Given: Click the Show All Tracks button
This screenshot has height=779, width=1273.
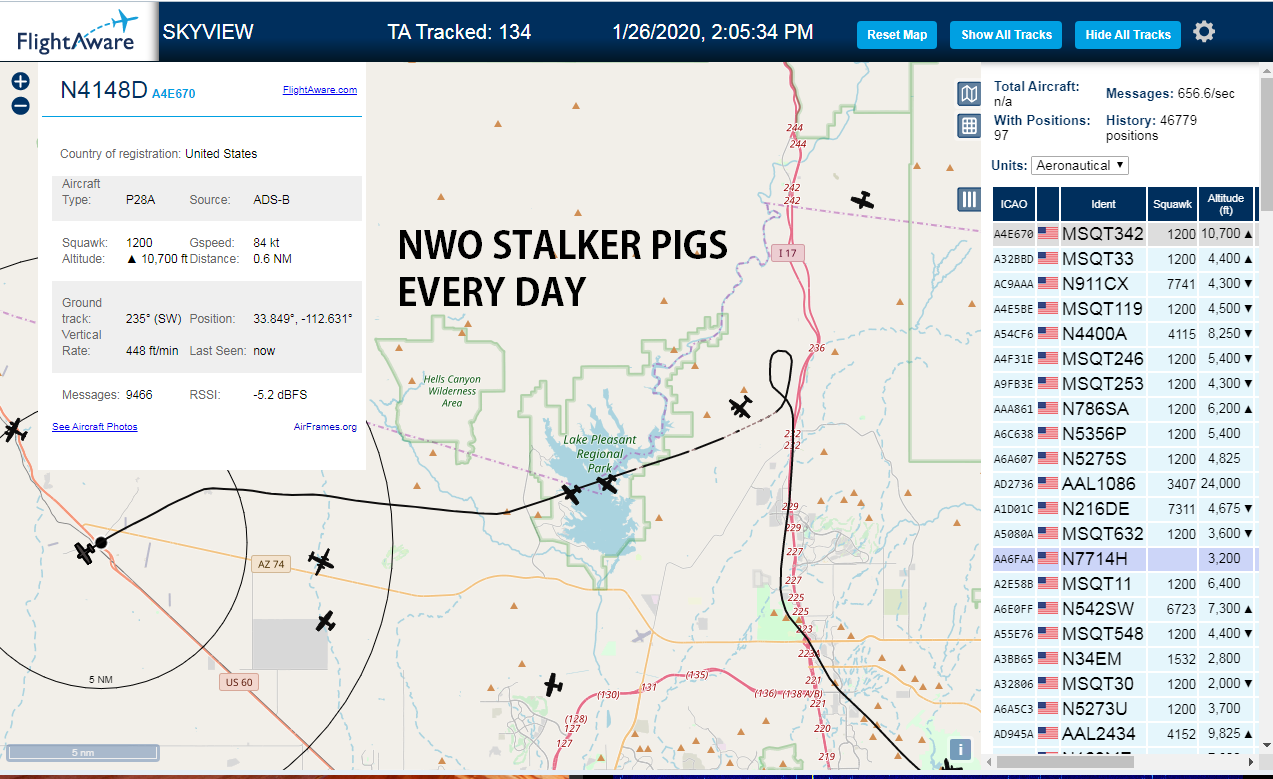Looking at the screenshot, I should click(1006, 35).
